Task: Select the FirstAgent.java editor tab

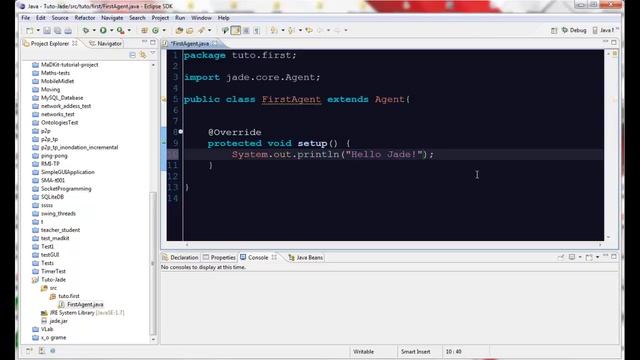Action: pos(190,43)
